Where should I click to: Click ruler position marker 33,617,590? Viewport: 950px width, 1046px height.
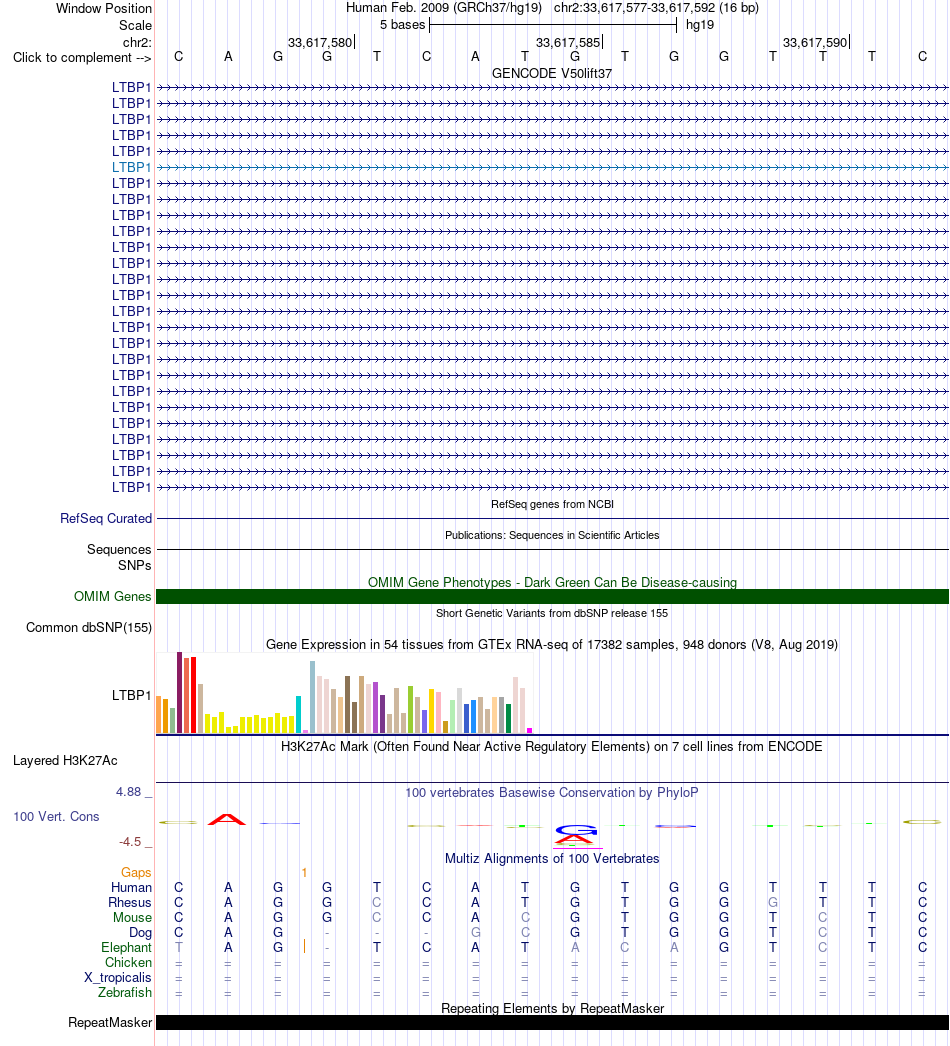[815, 43]
